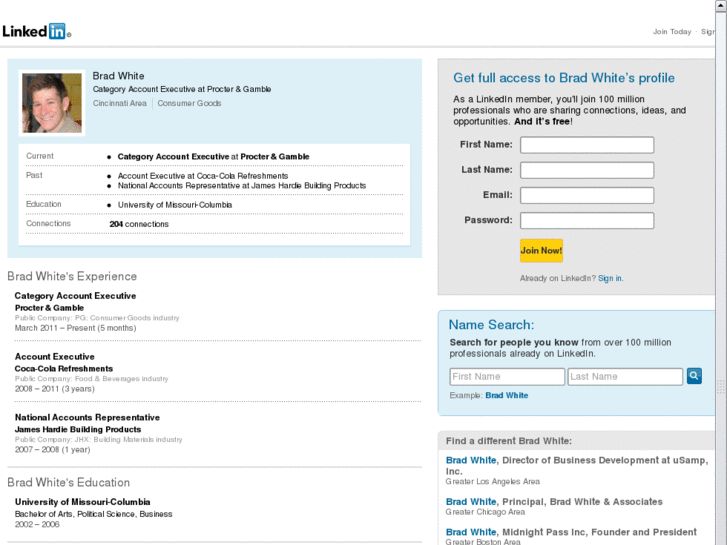Click 'Coca-Cola Refreshments' under Experience
The image size is (727, 545).
pos(64,369)
